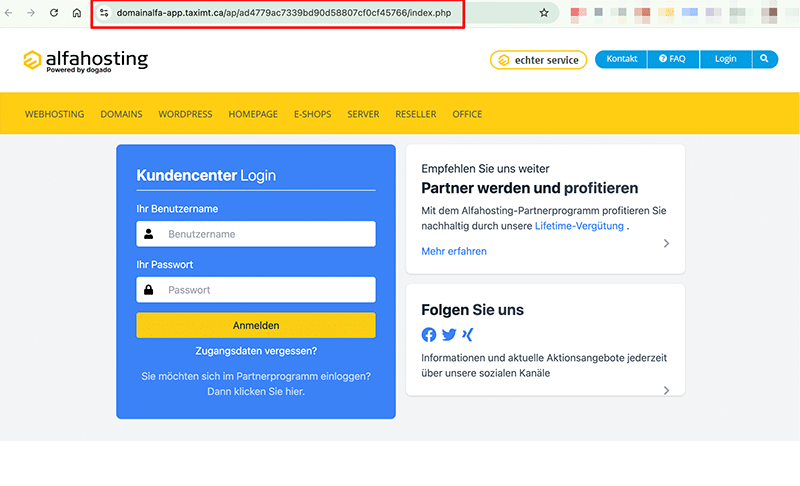Open the OFFICE menu
Image resolution: width=800 pixels, height=486 pixels.
coord(467,114)
